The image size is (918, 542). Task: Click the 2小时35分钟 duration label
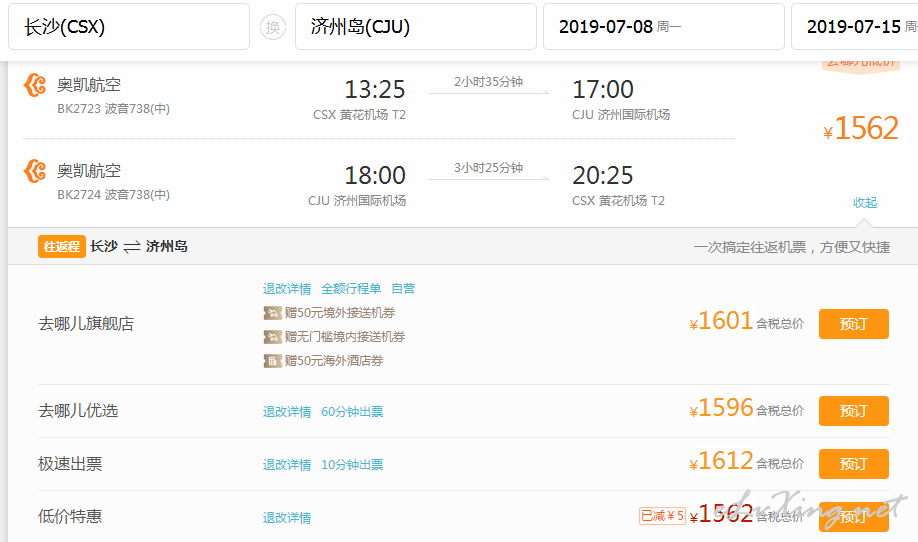pos(488,82)
